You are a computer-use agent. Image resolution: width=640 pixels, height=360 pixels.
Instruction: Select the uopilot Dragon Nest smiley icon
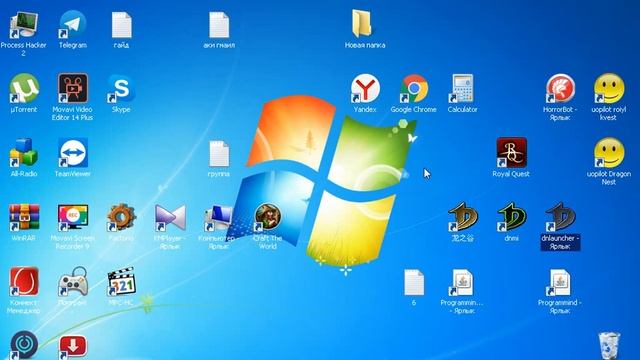coord(609,152)
